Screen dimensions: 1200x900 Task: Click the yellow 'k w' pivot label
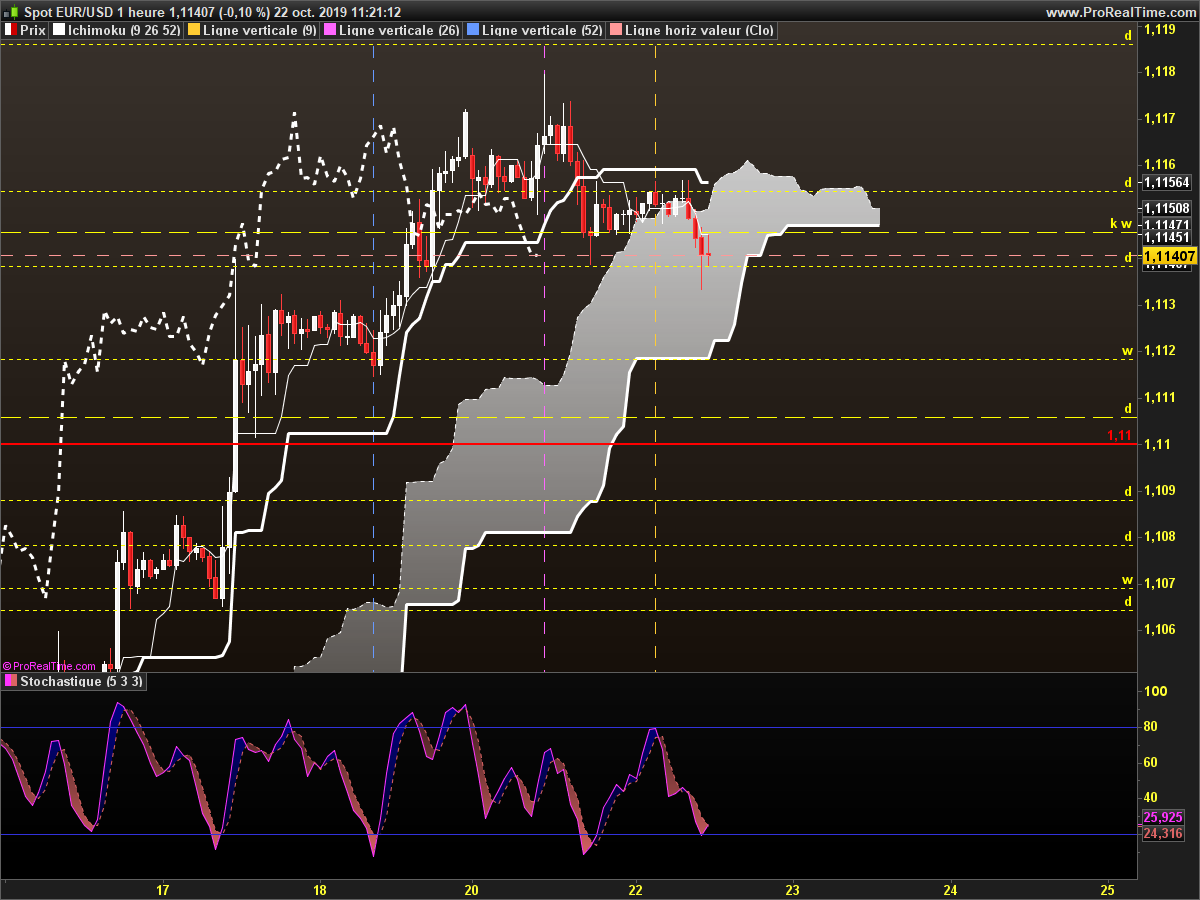(1121, 224)
